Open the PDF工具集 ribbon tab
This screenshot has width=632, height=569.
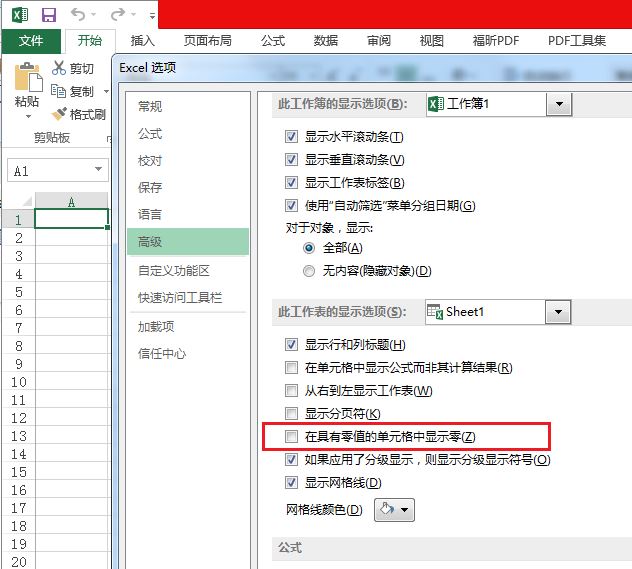pyautogui.click(x=577, y=41)
